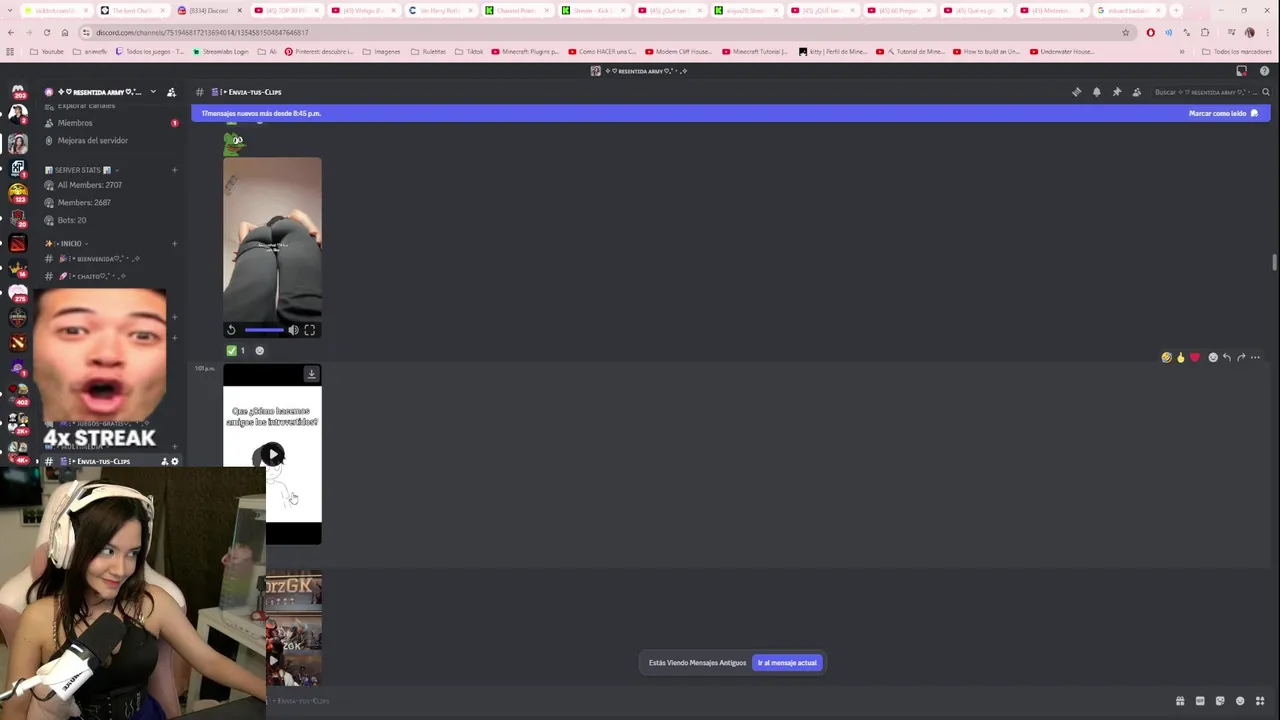This screenshot has width=1280, height=720.
Task: Open Envia-tus-Clips channel settings gear
Action: click(175, 462)
